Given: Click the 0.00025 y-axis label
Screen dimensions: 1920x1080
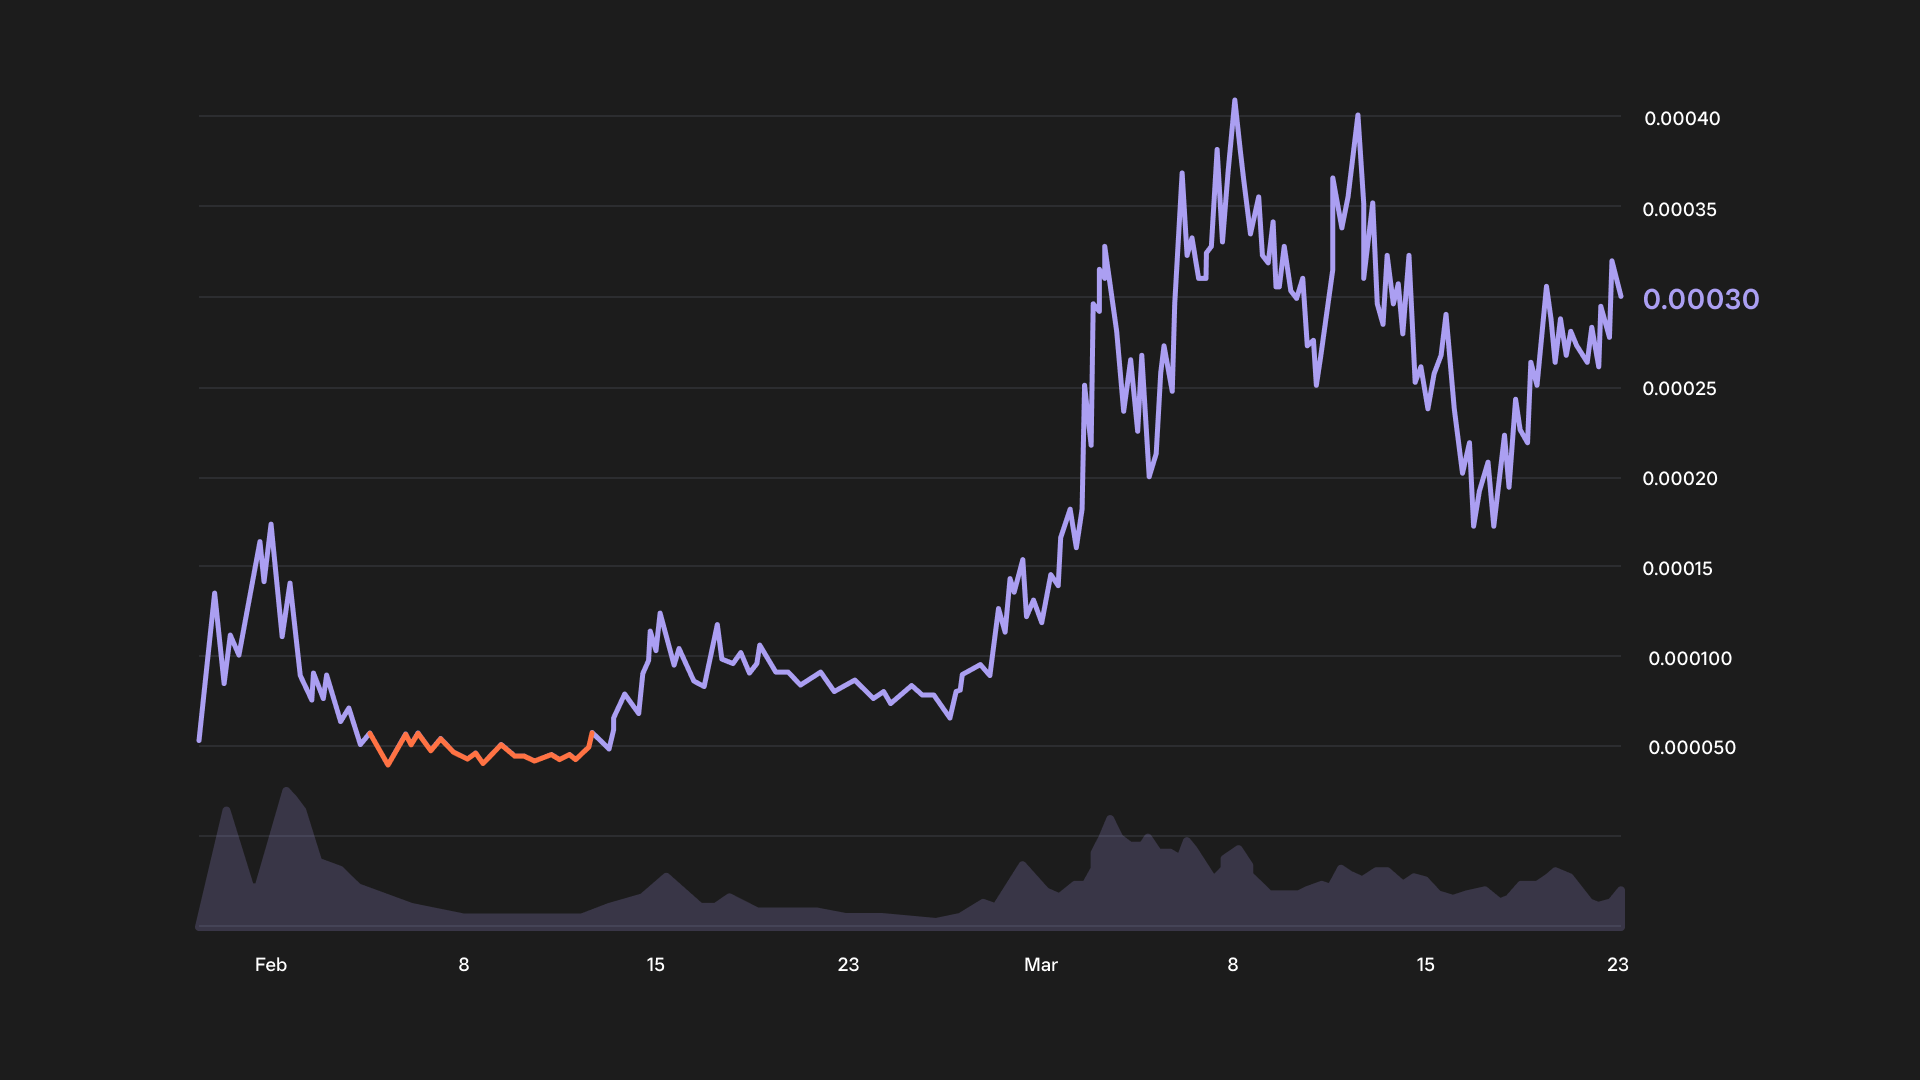Looking at the screenshot, I should 1679,388.
